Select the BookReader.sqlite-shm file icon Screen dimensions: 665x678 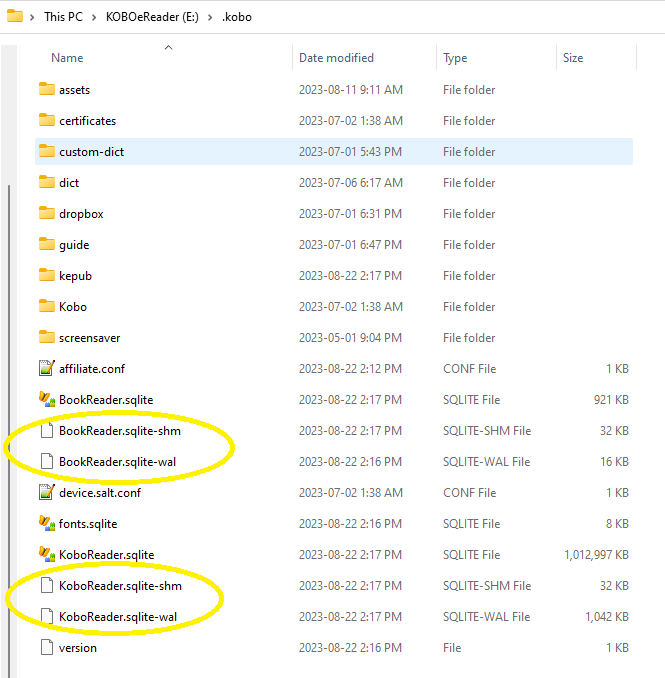47,430
